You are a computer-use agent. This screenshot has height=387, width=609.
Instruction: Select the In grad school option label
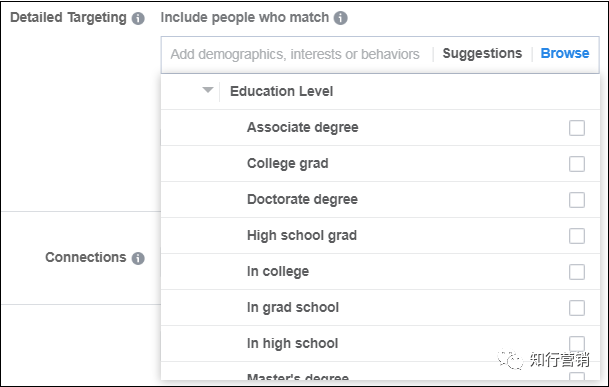point(293,307)
